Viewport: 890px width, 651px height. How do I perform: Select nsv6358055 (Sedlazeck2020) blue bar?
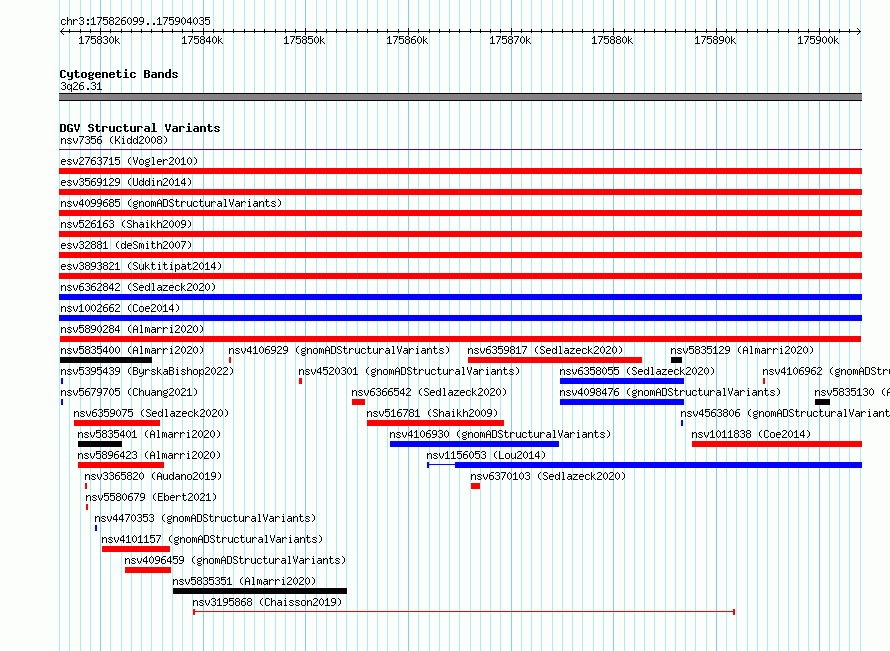622,381
